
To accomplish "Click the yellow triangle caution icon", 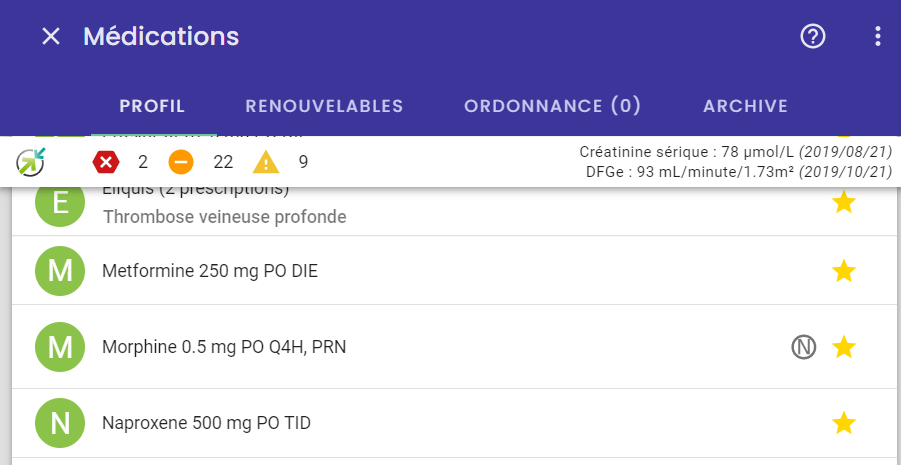I will [266, 163].
